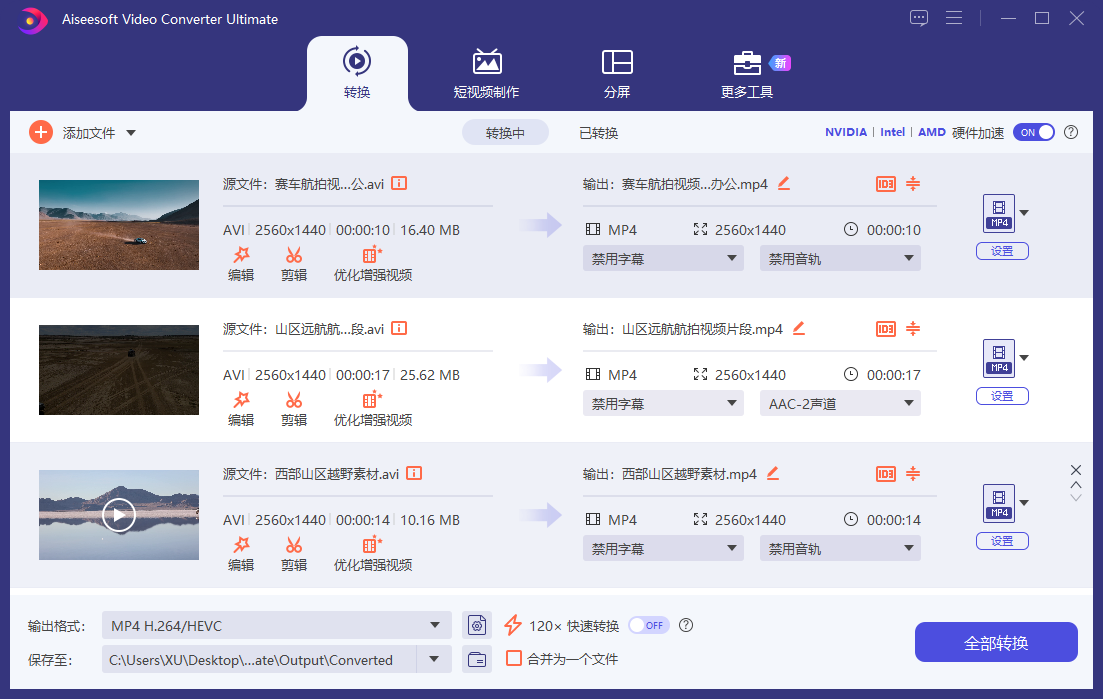Open the 禁用字幕 subtitle dropdown for first file
The width and height of the screenshot is (1103, 699).
click(663, 257)
